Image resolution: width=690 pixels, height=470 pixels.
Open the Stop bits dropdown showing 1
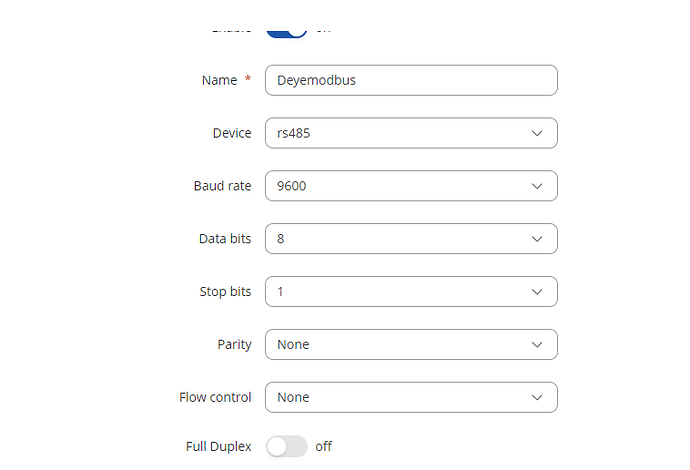(411, 291)
